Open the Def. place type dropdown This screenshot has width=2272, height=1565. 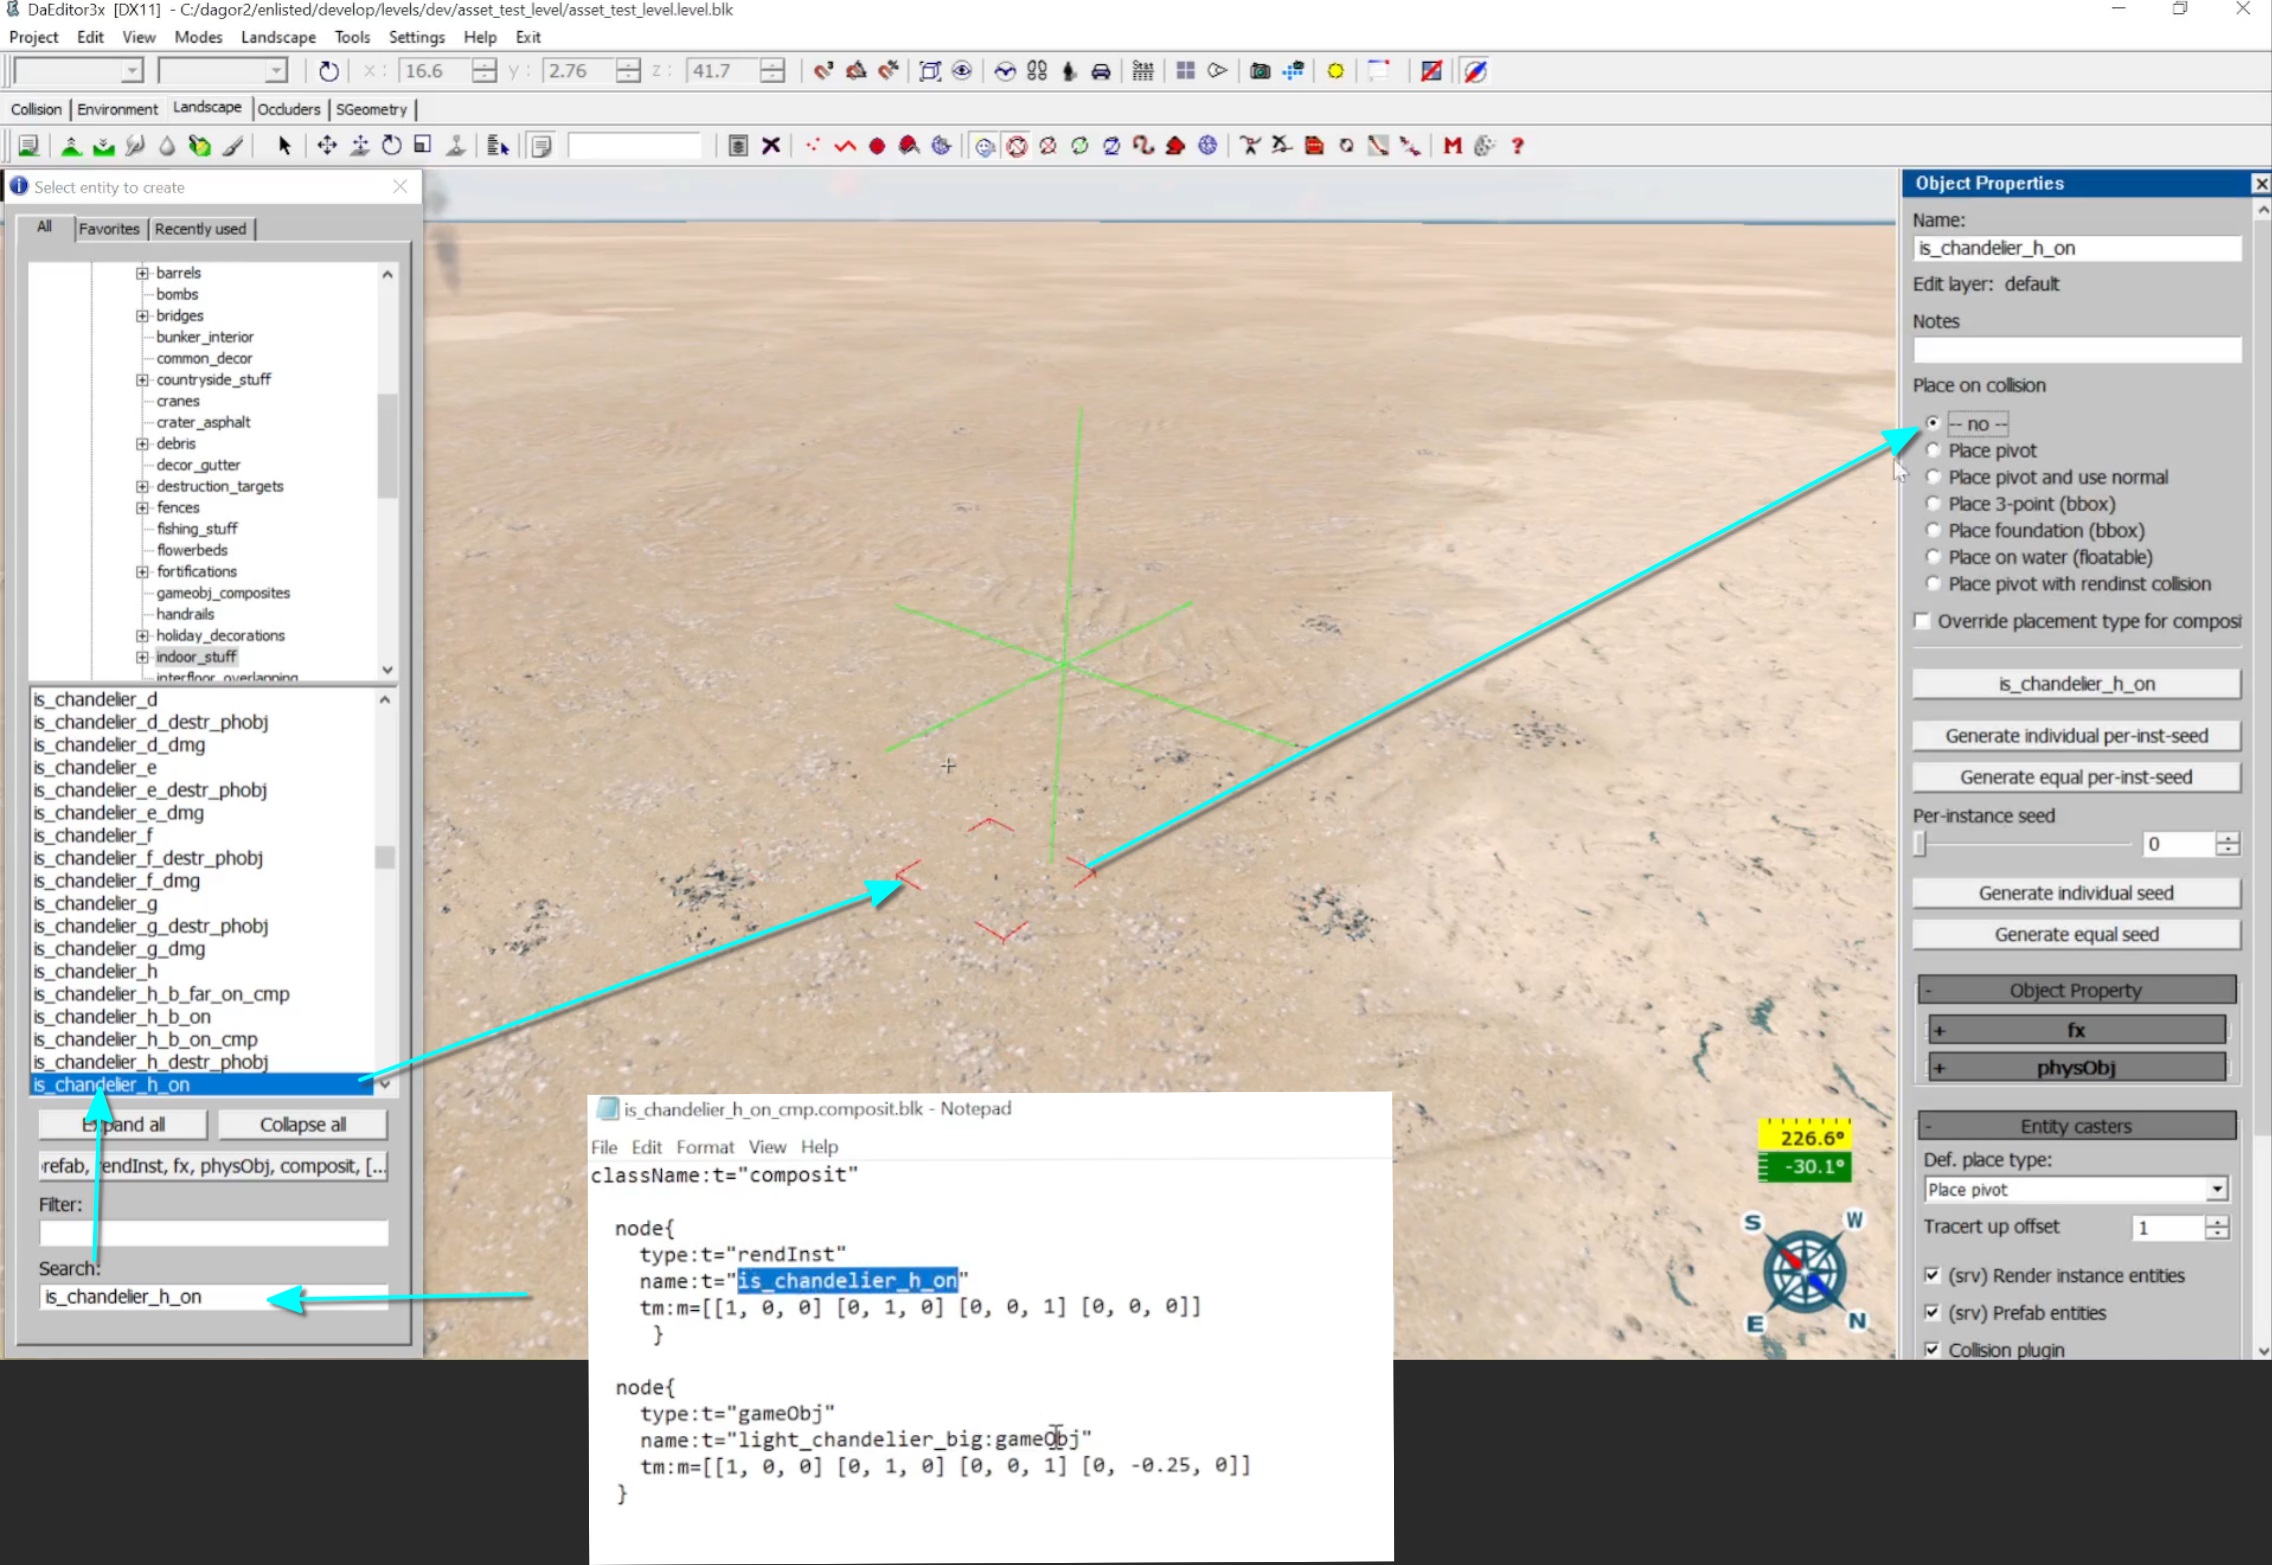coord(2216,1190)
